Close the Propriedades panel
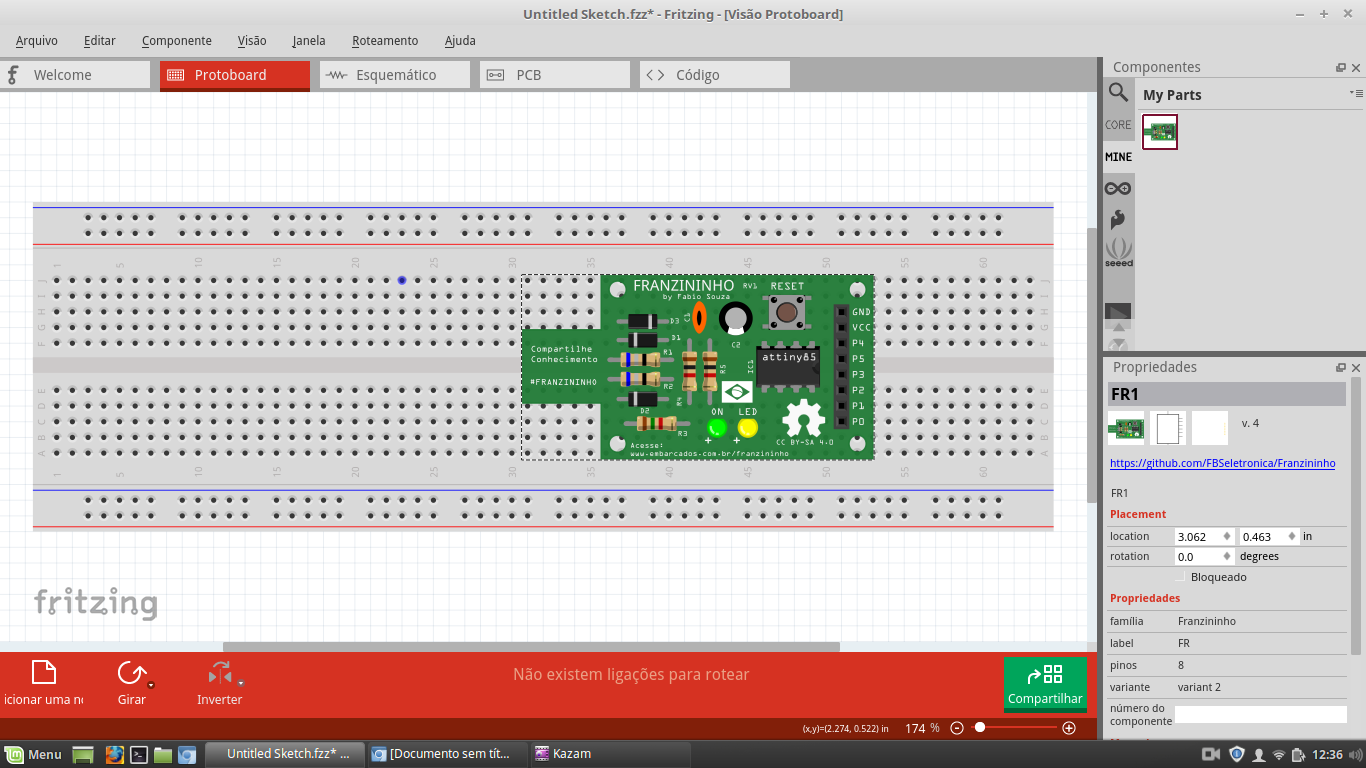Viewport: 1366px width, 768px height. point(1356,368)
